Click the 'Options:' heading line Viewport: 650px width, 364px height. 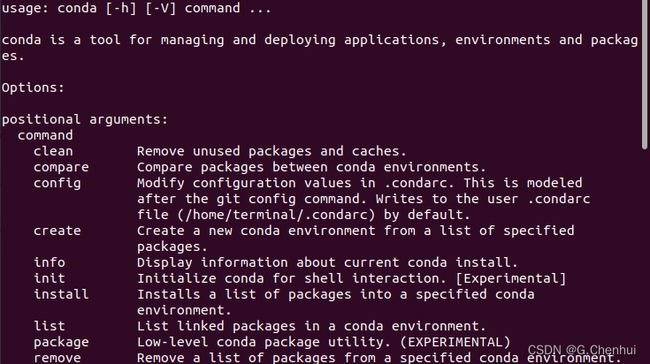[x=33, y=88]
